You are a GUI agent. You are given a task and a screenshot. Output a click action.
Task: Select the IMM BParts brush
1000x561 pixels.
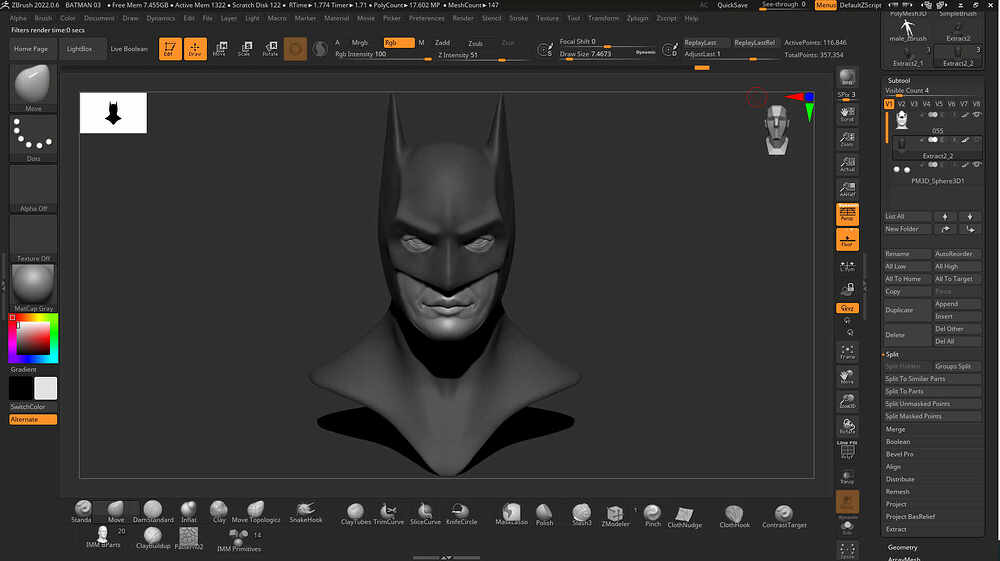point(103,537)
